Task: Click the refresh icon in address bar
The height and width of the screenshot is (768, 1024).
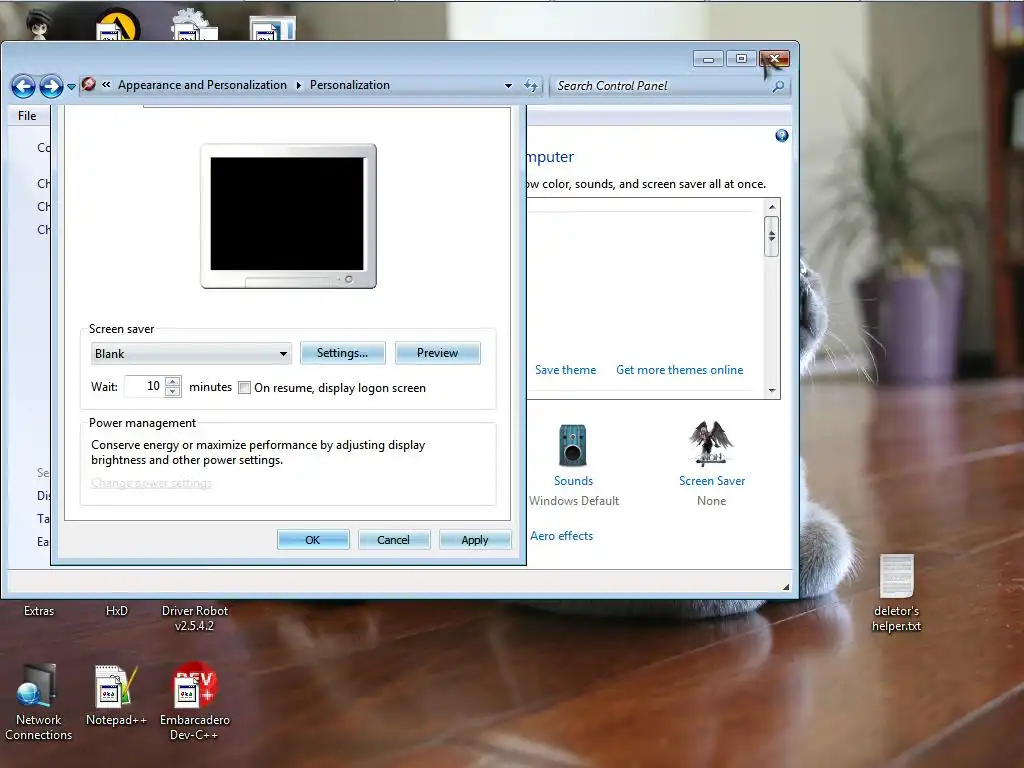Action: (531, 86)
